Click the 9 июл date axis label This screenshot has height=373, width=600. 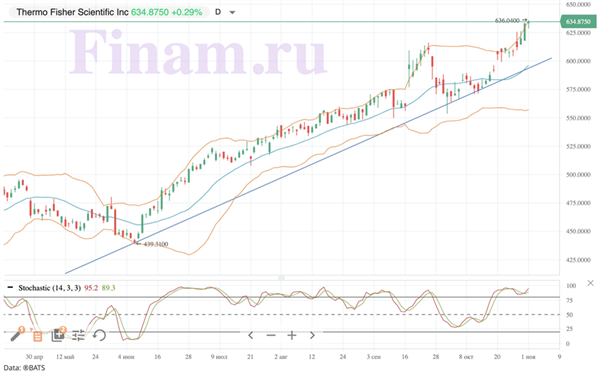[219, 357]
